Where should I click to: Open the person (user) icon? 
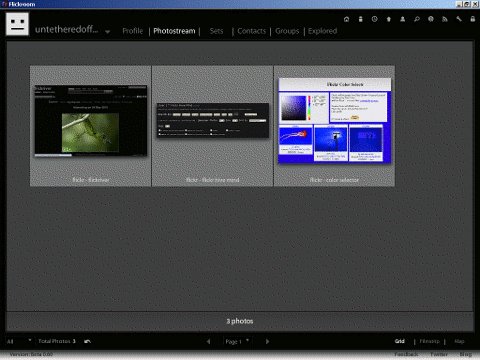coord(403,19)
